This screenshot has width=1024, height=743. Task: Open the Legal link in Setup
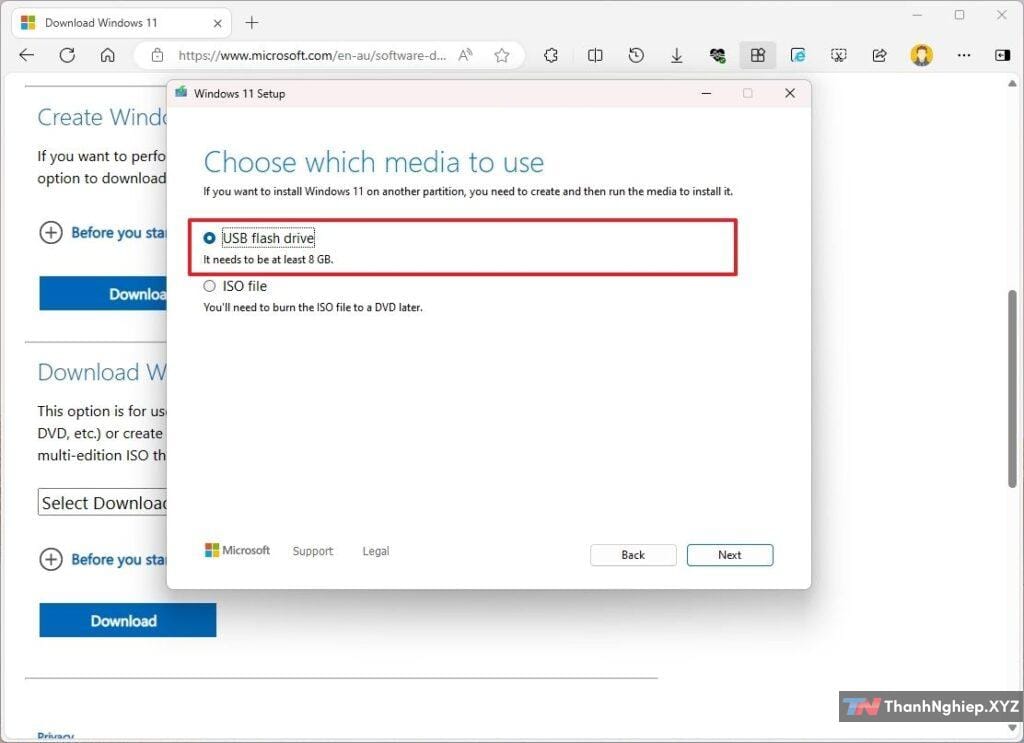point(376,551)
